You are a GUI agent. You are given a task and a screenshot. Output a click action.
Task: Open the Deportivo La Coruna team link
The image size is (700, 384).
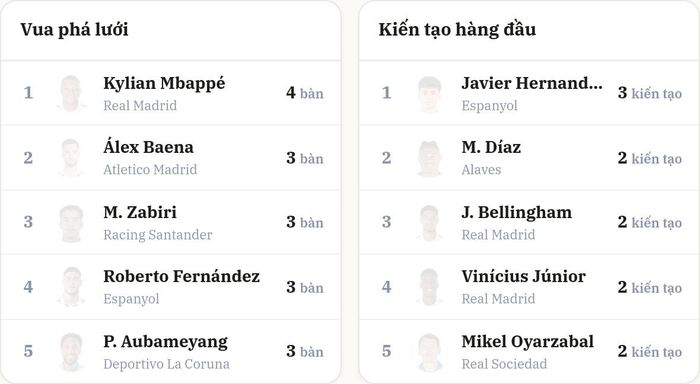pyautogui.click(x=166, y=364)
